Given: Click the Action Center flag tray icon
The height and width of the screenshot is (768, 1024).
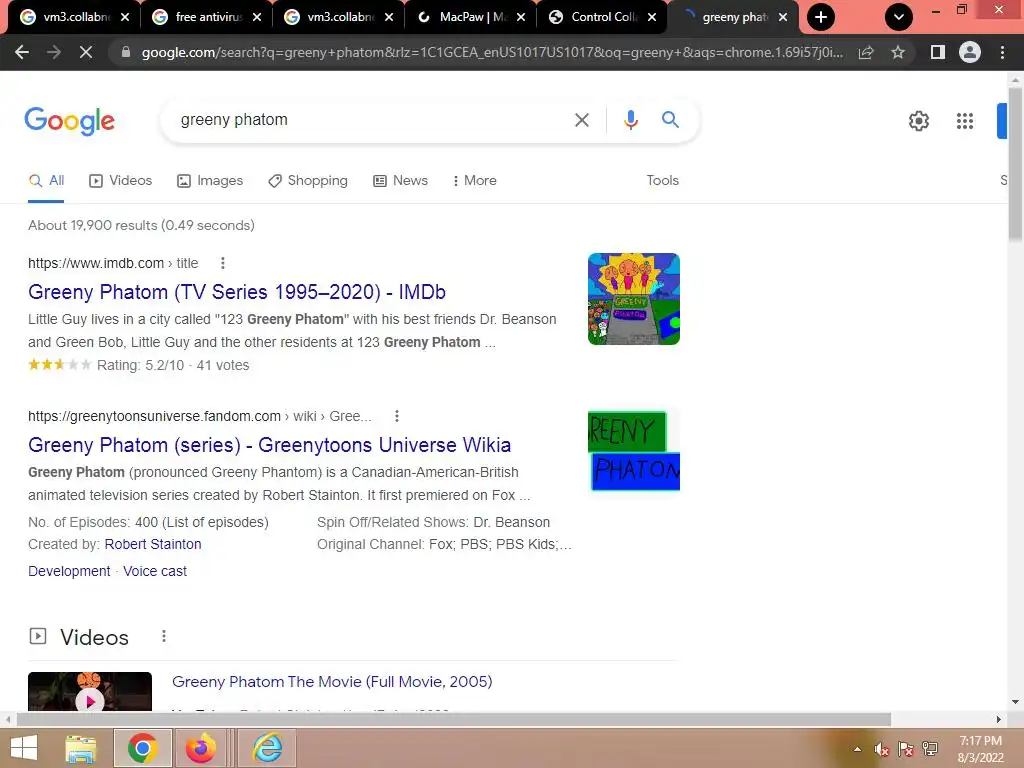Looking at the screenshot, I should [x=906, y=749].
